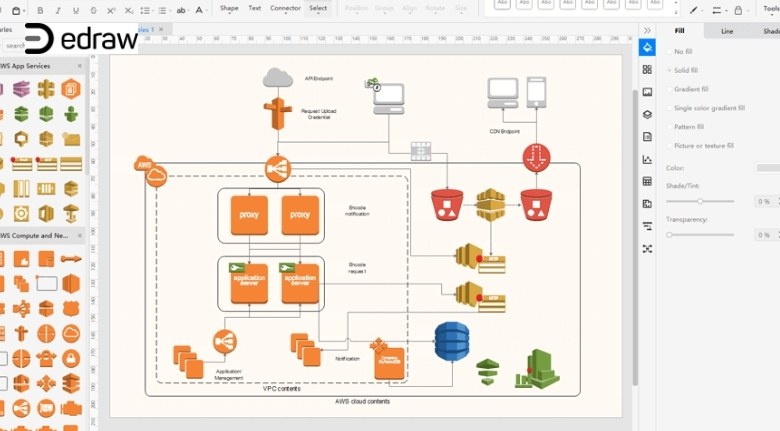Click the 'VPC contents' label

282,389
